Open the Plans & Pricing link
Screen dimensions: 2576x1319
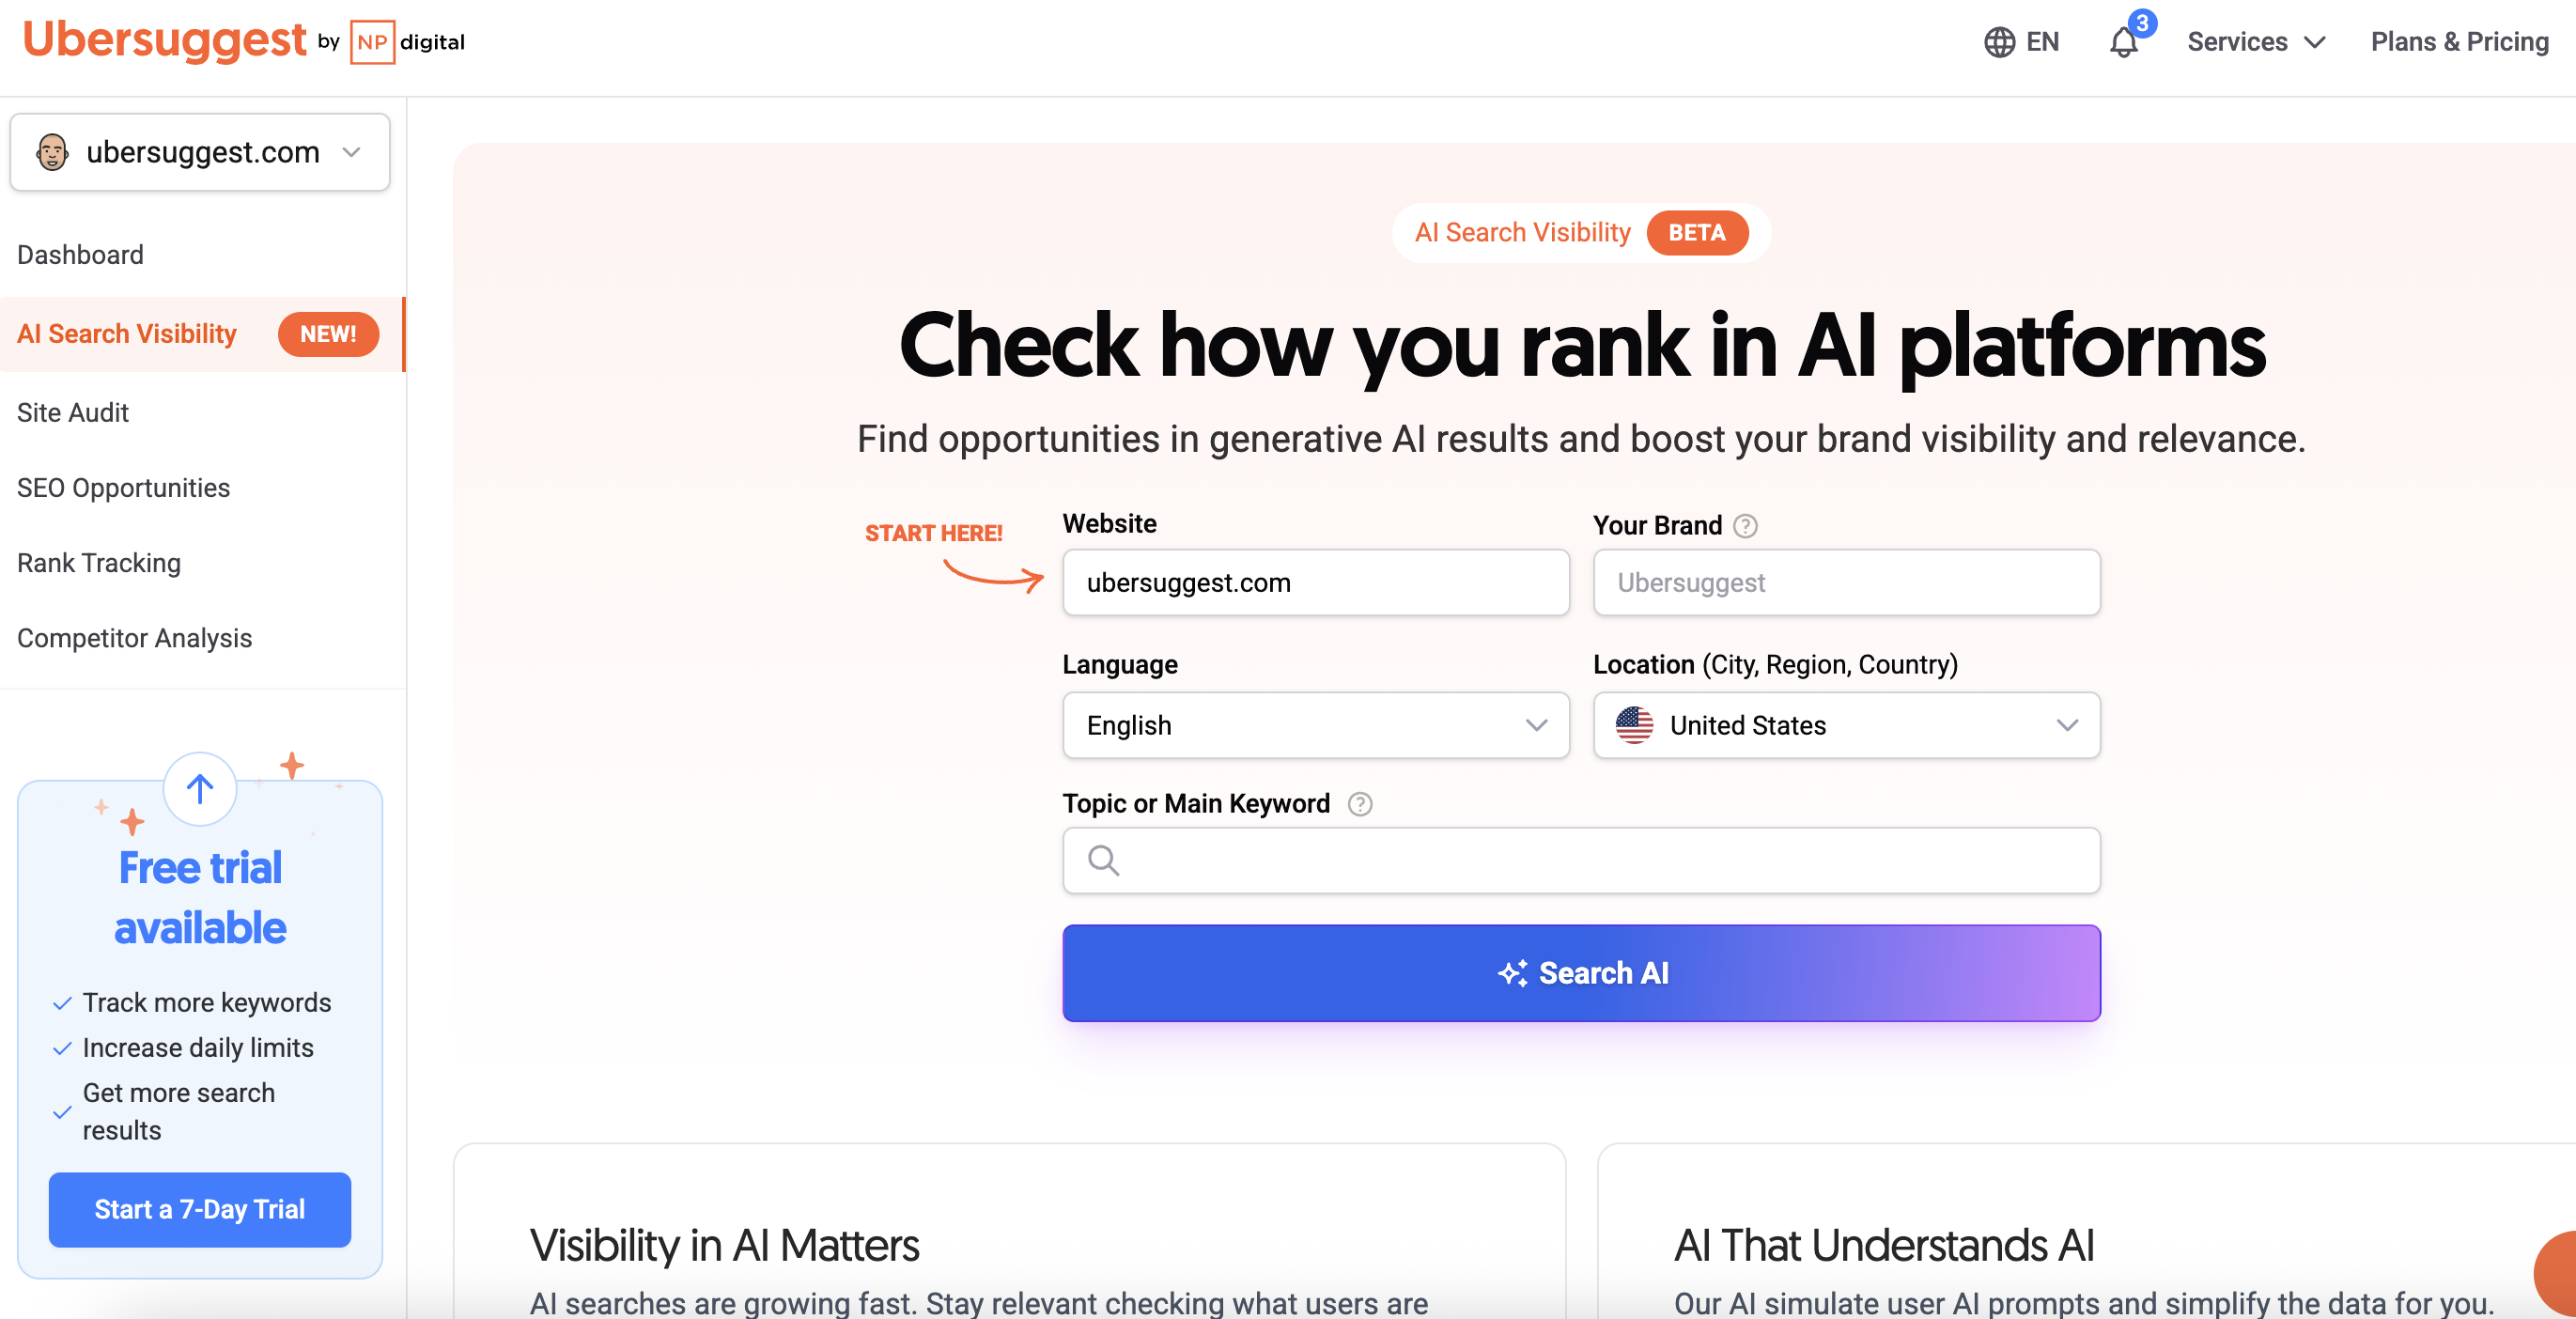point(2459,42)
